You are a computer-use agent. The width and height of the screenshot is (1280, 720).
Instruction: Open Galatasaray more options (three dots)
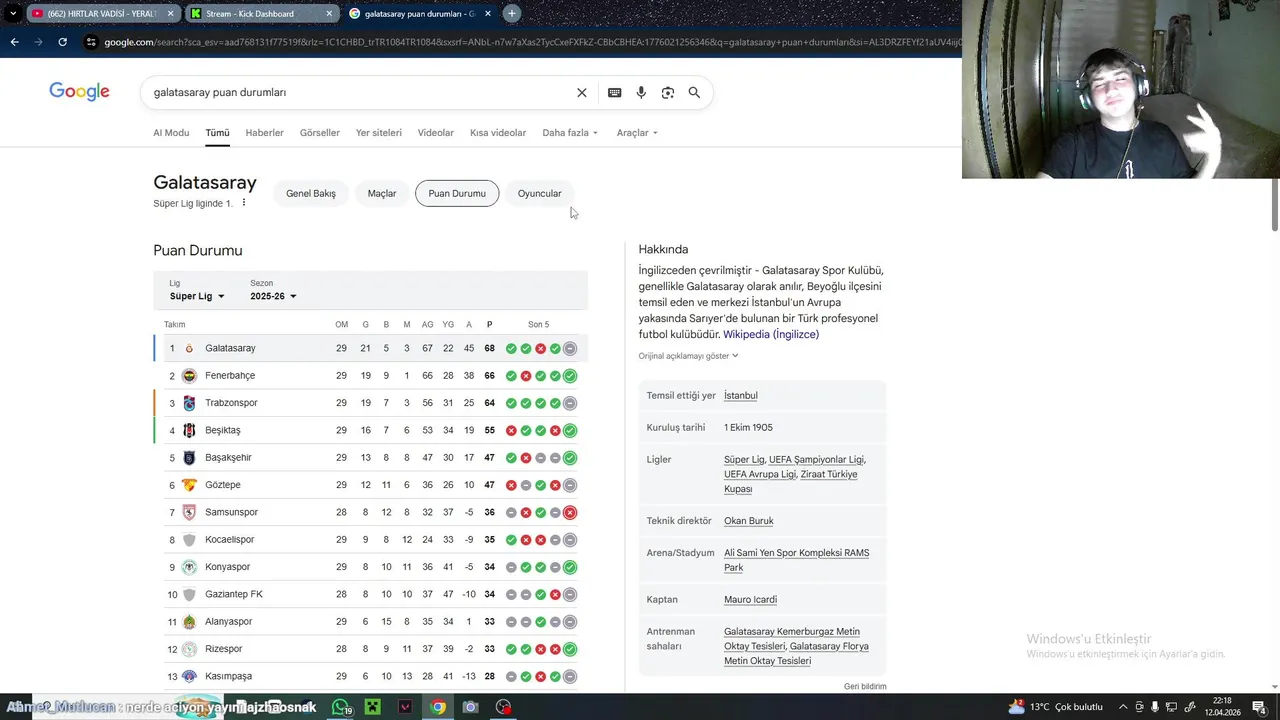[243, 203]
